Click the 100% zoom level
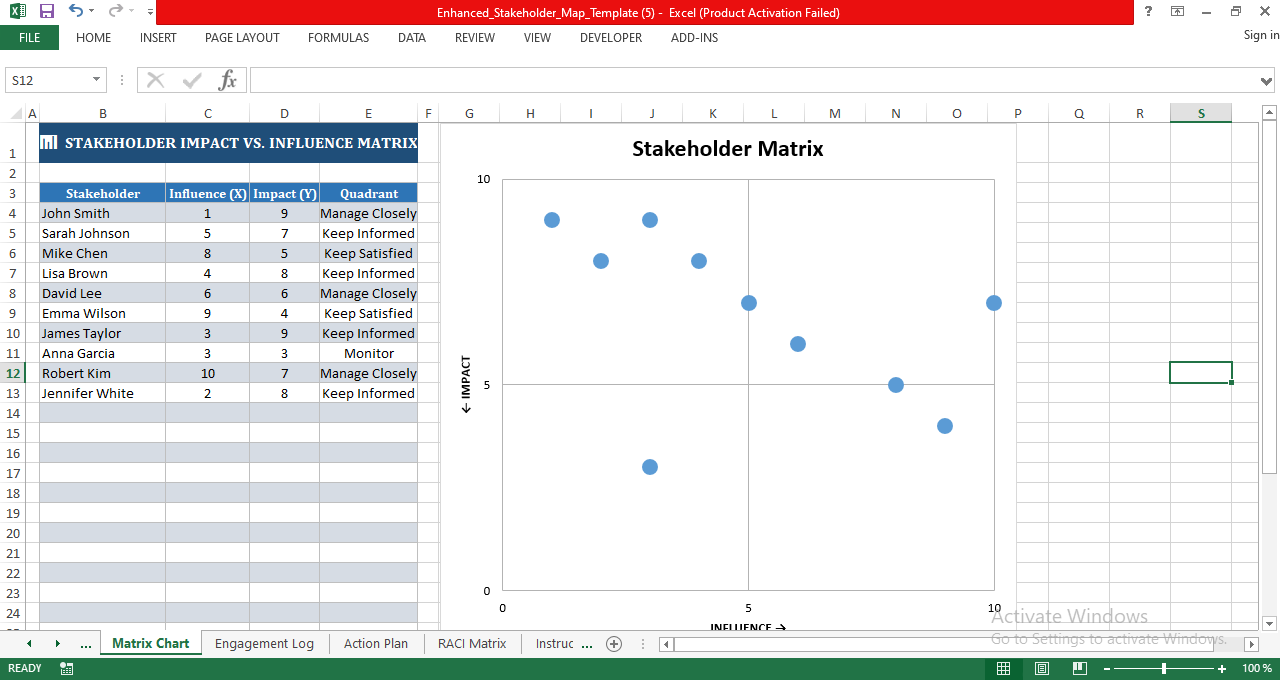Image resolution: width=1280 pixels, height=680 pixels. [x=1257, y=668]
